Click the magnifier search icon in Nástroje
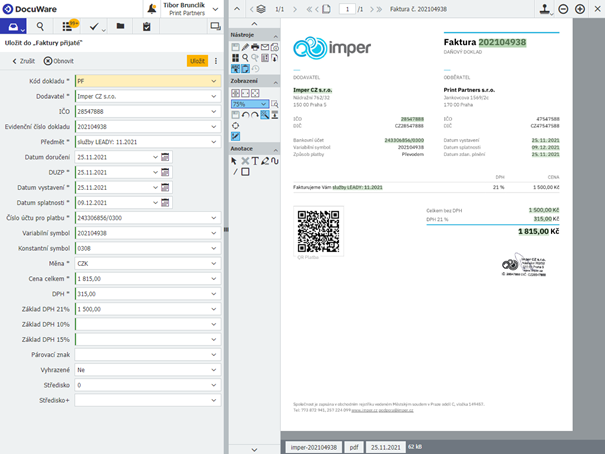 245,58
